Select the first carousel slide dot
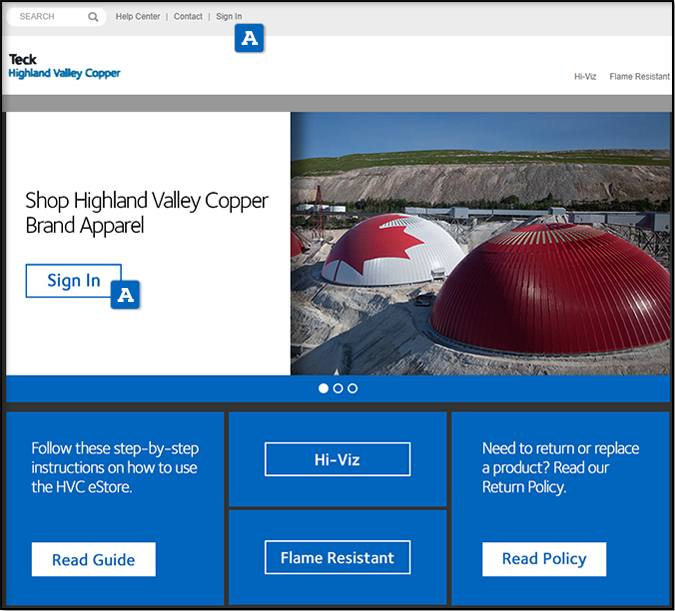This screenshot has height=611, width=675. [x=323, y=388]
